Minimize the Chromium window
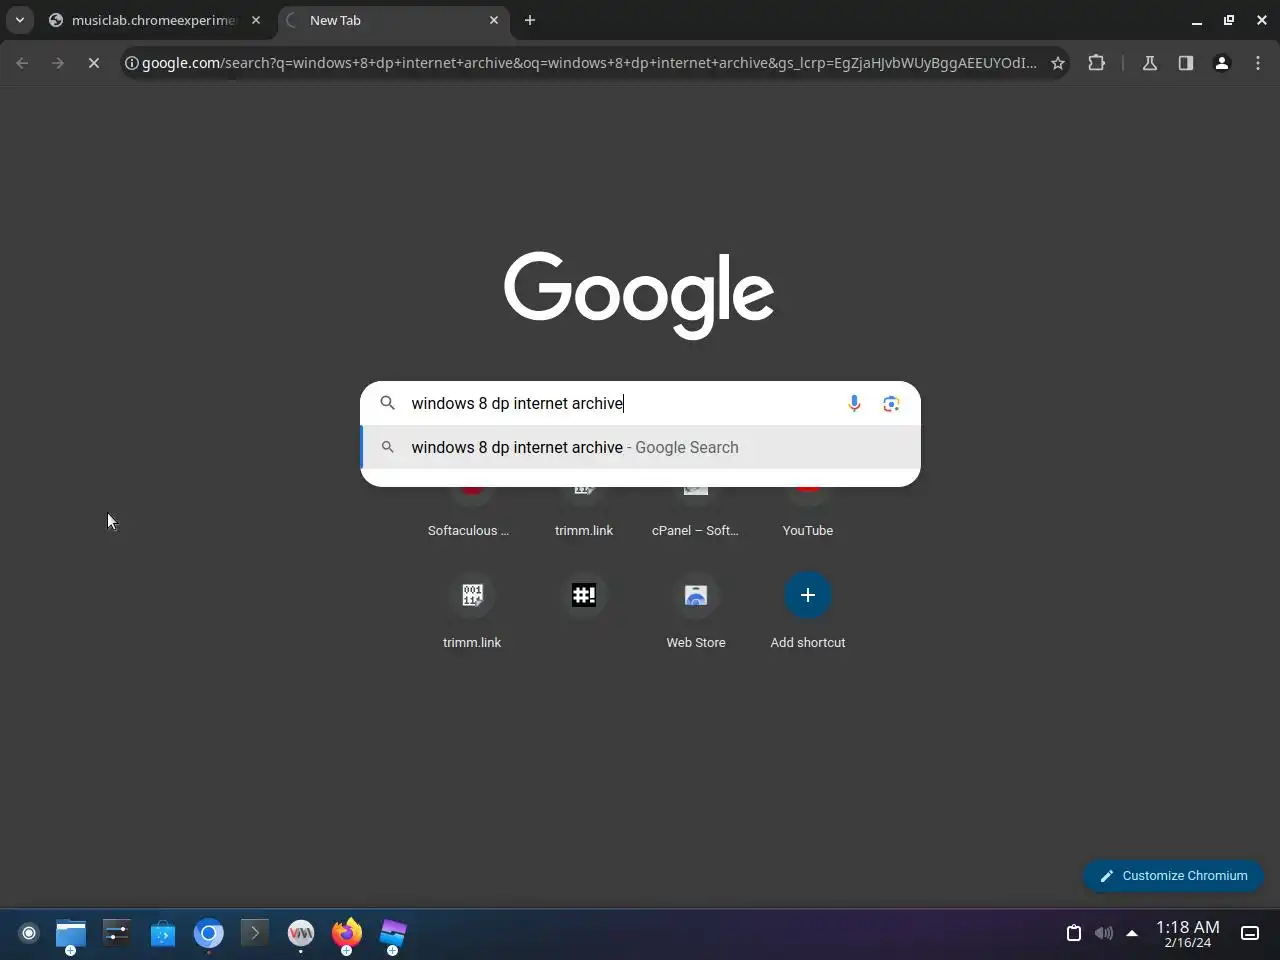 [x=1196, y=20]
